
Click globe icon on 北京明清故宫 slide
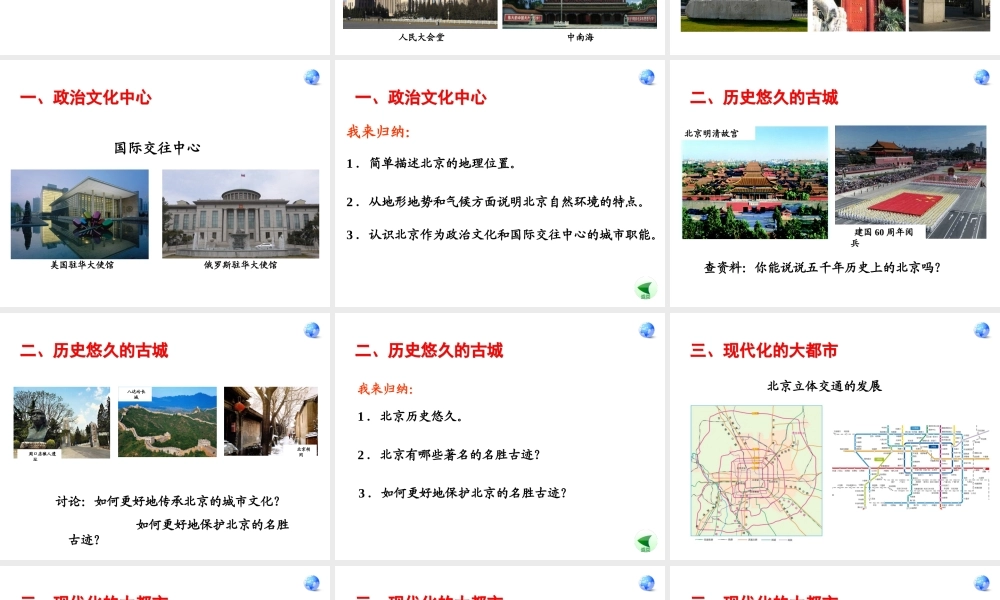(x=982, y=77)
